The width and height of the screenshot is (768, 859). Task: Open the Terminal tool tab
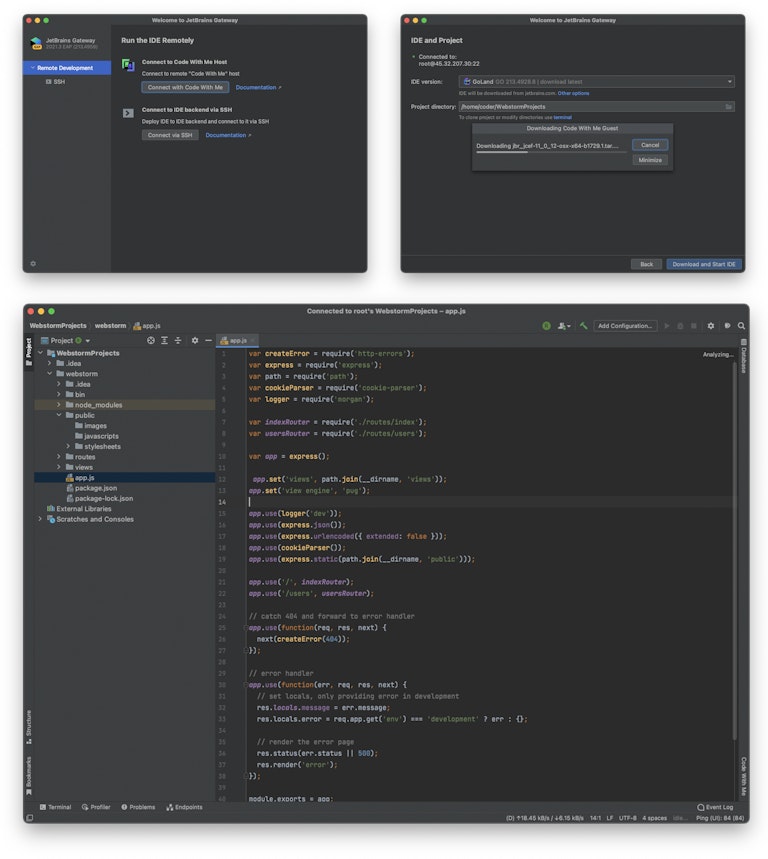(56, 807)
